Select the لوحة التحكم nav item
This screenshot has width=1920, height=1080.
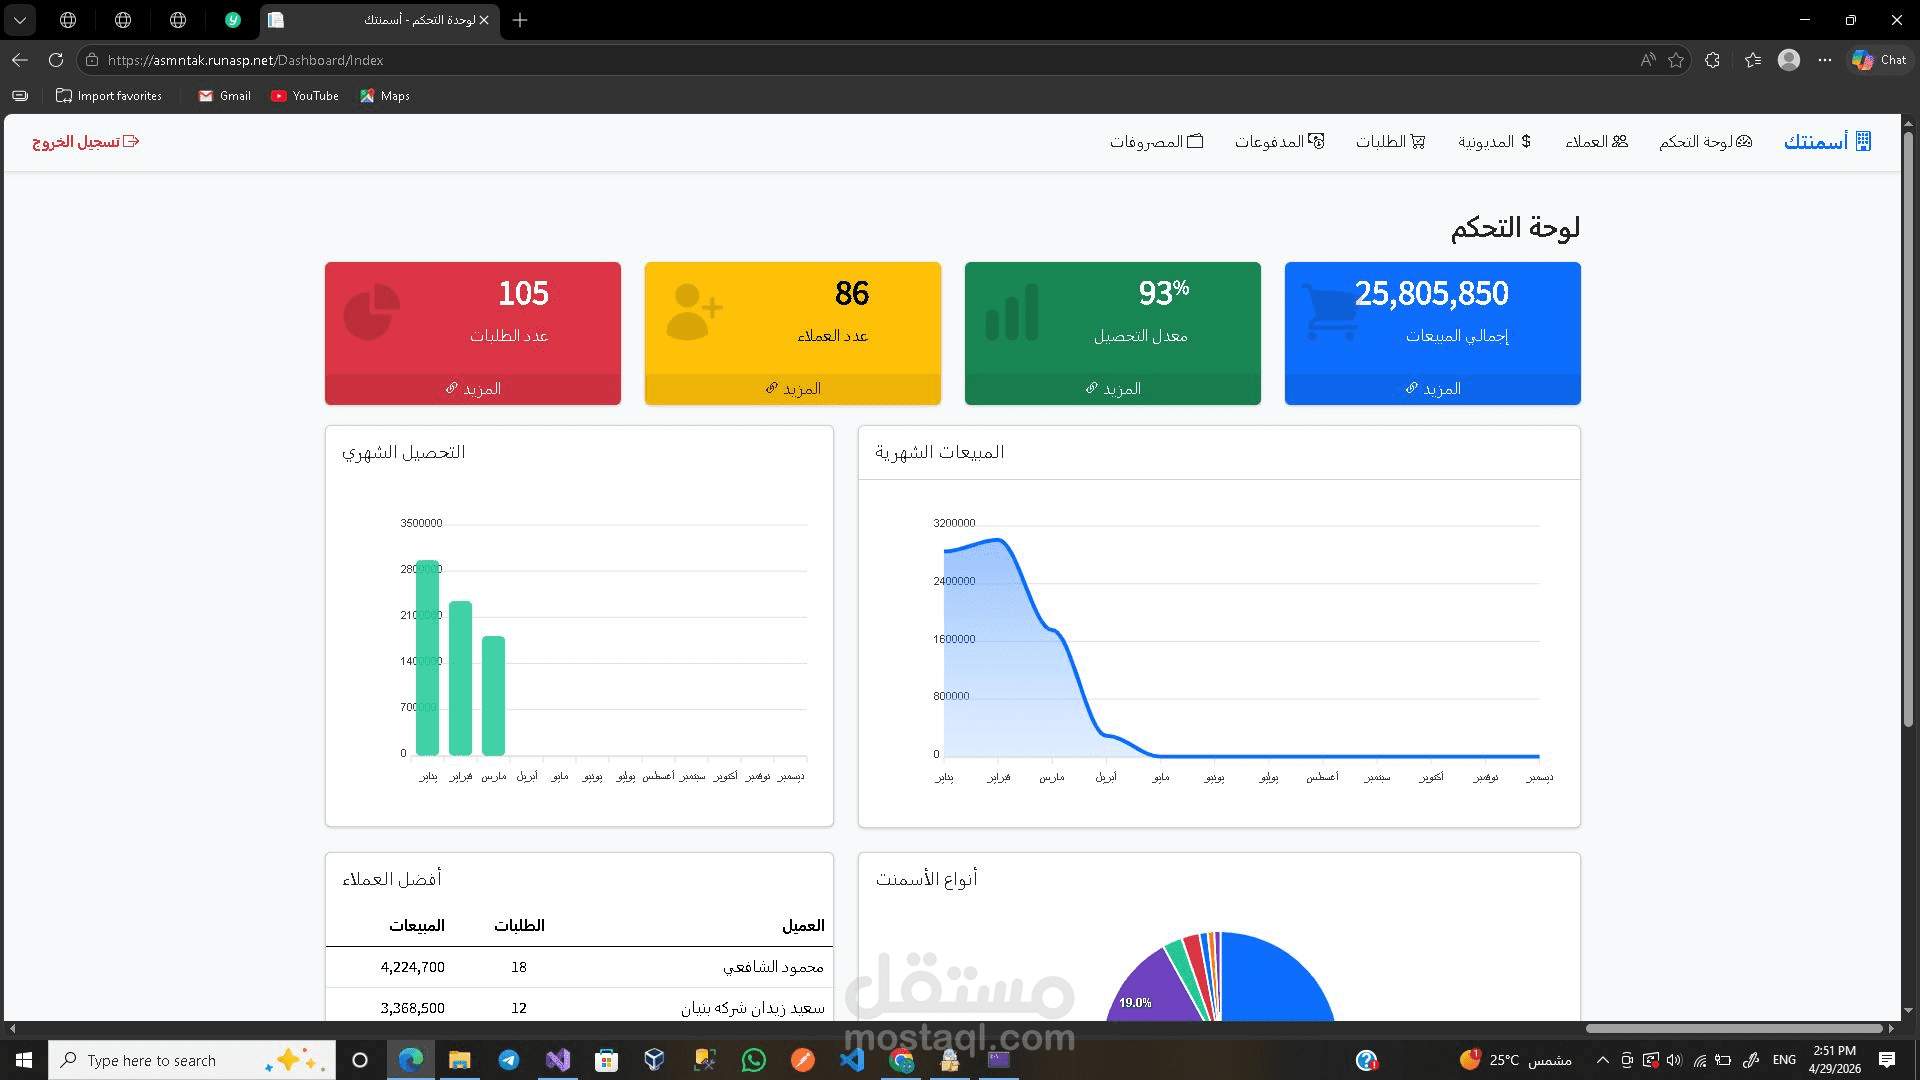1706,142
